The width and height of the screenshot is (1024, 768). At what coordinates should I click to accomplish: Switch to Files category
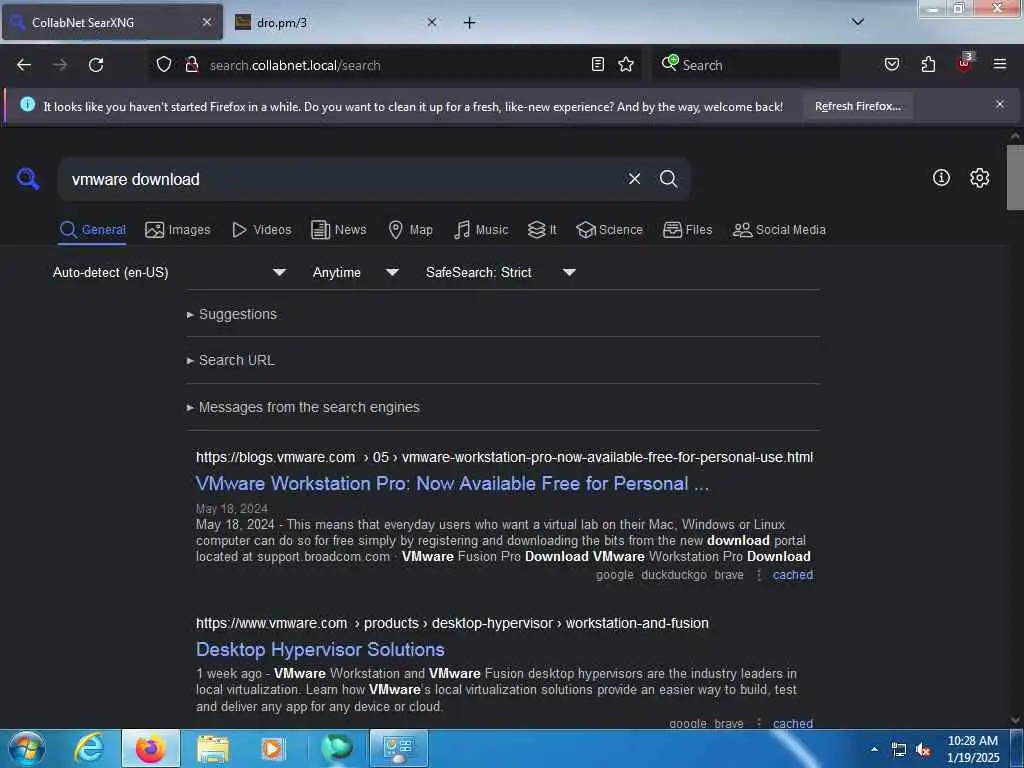(687, 230)
